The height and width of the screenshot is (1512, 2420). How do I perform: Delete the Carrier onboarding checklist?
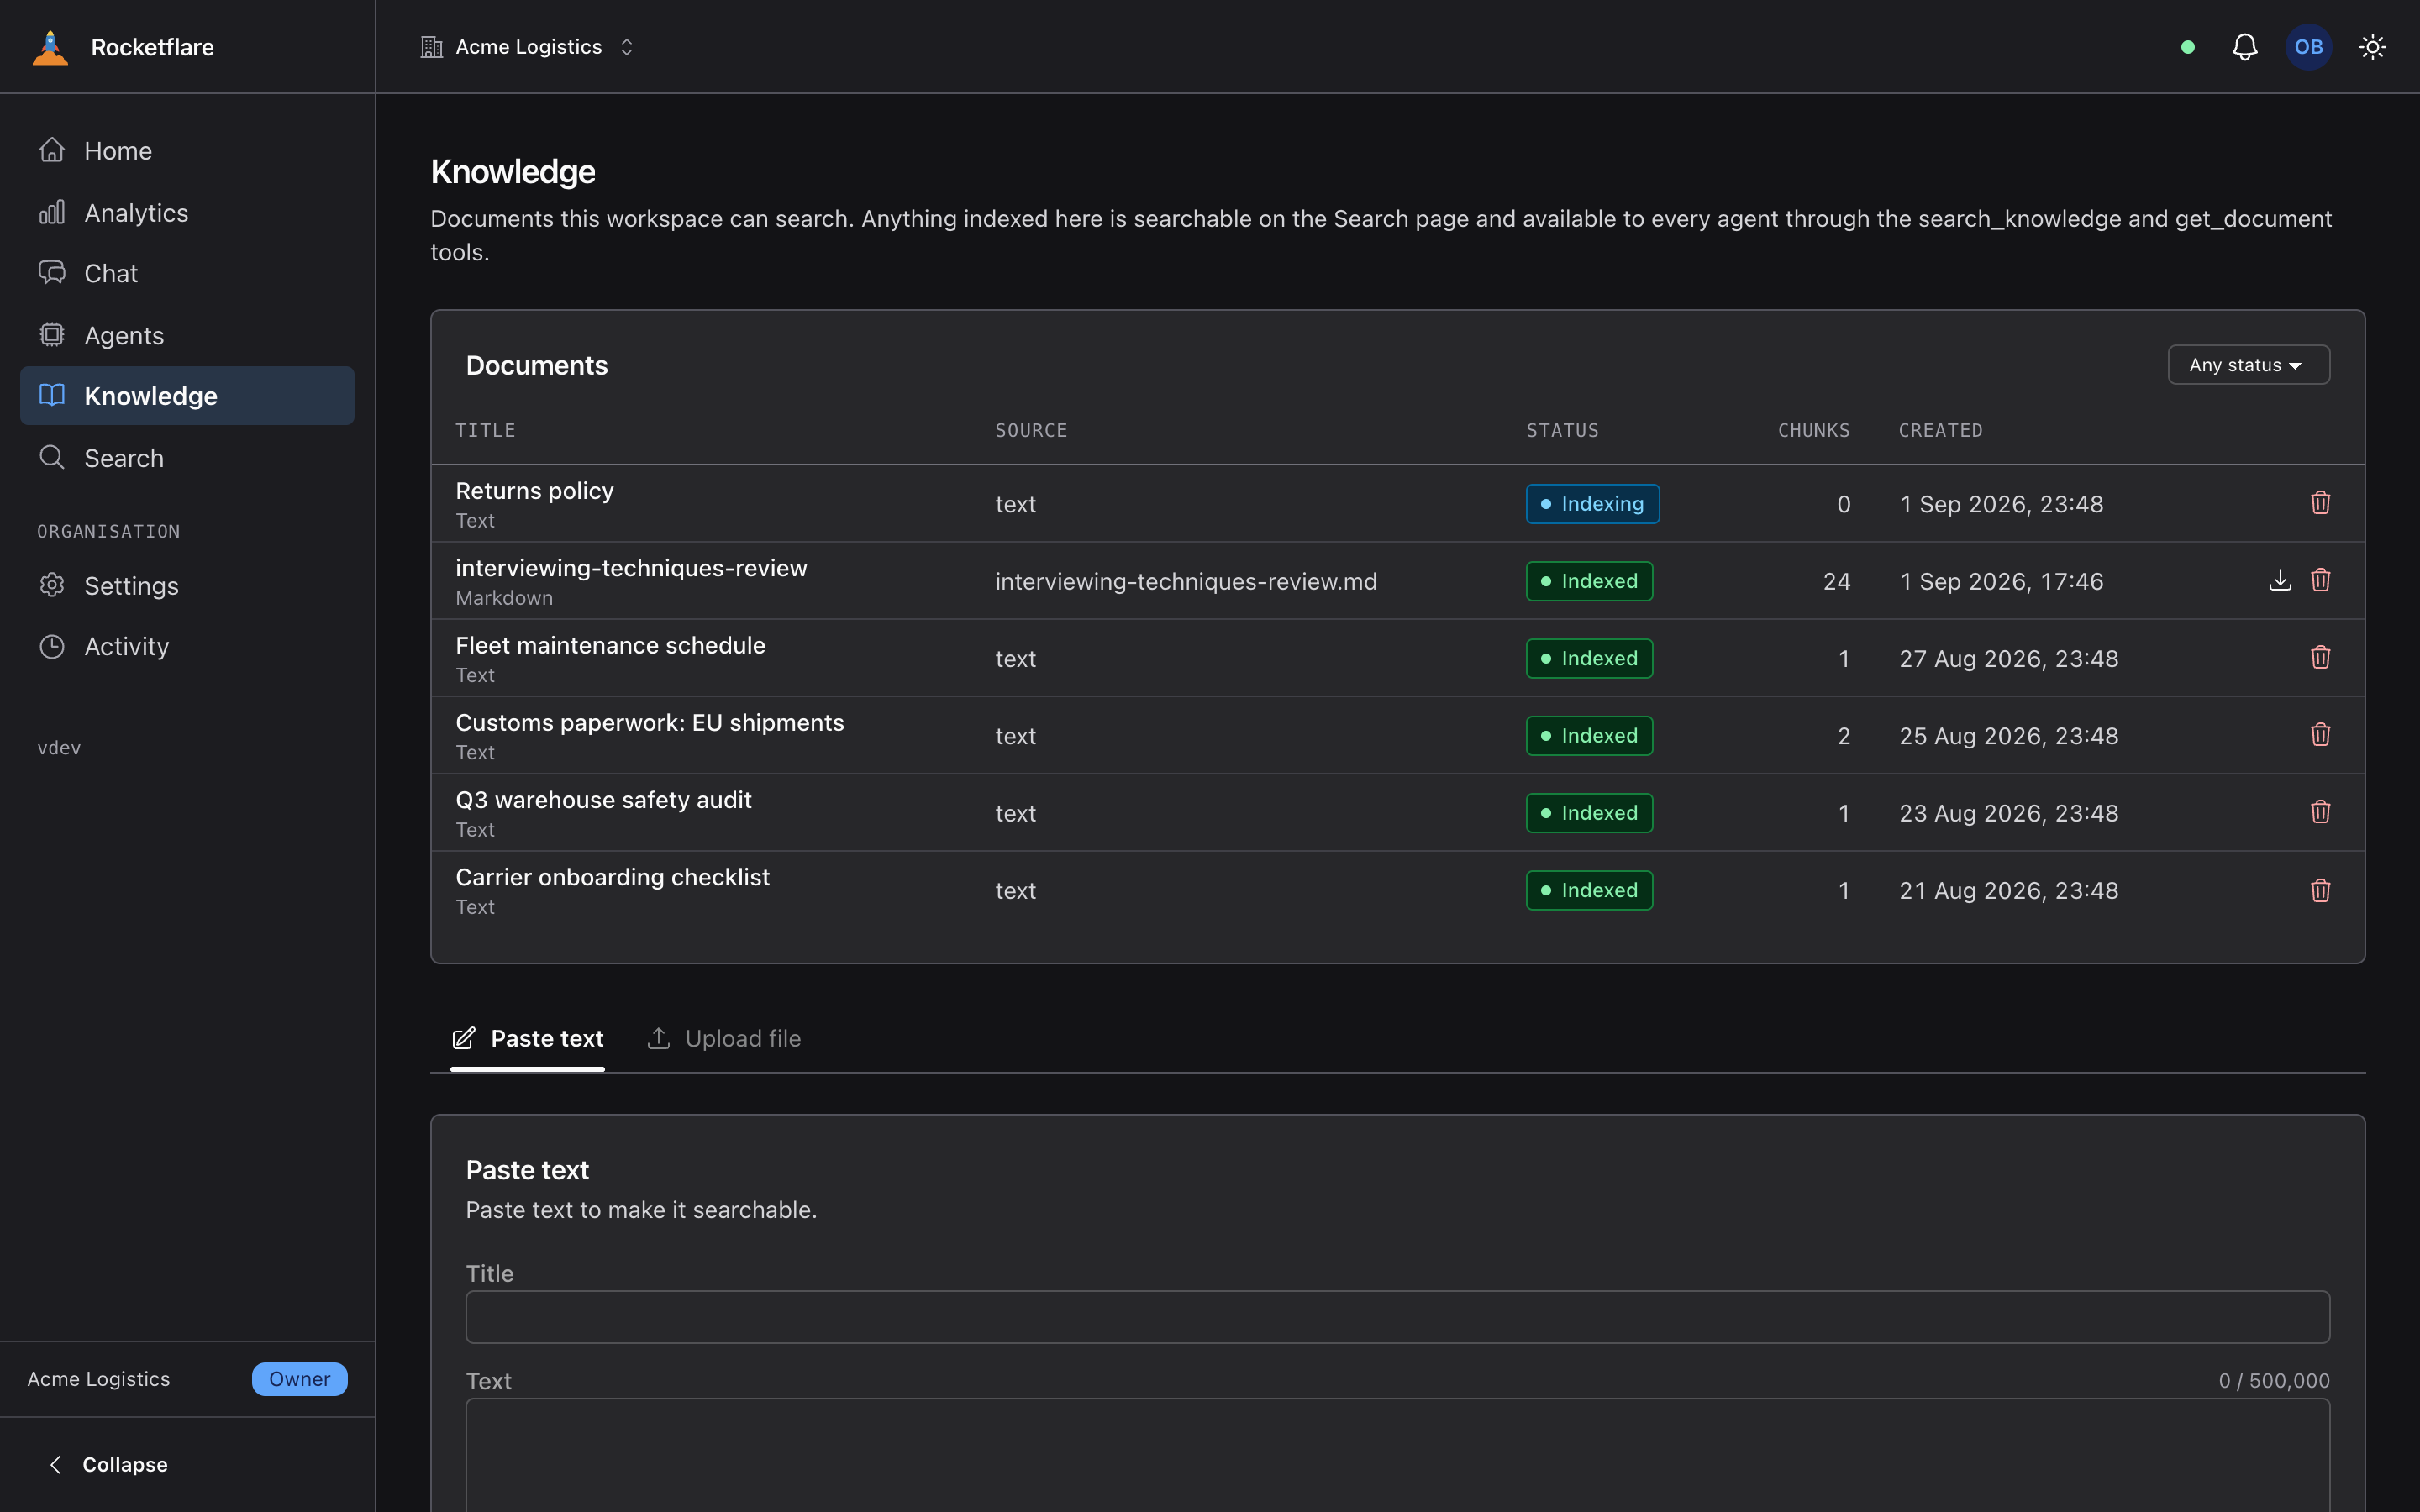click(x=2321, y=890)
